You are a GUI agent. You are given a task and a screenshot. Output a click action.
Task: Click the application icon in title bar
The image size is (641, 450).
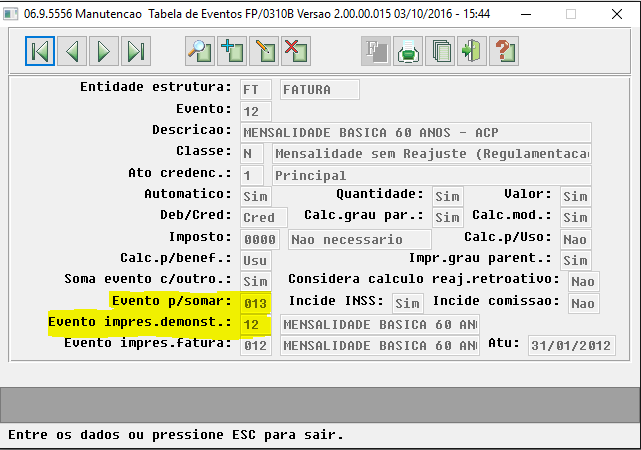pos(10,14)
